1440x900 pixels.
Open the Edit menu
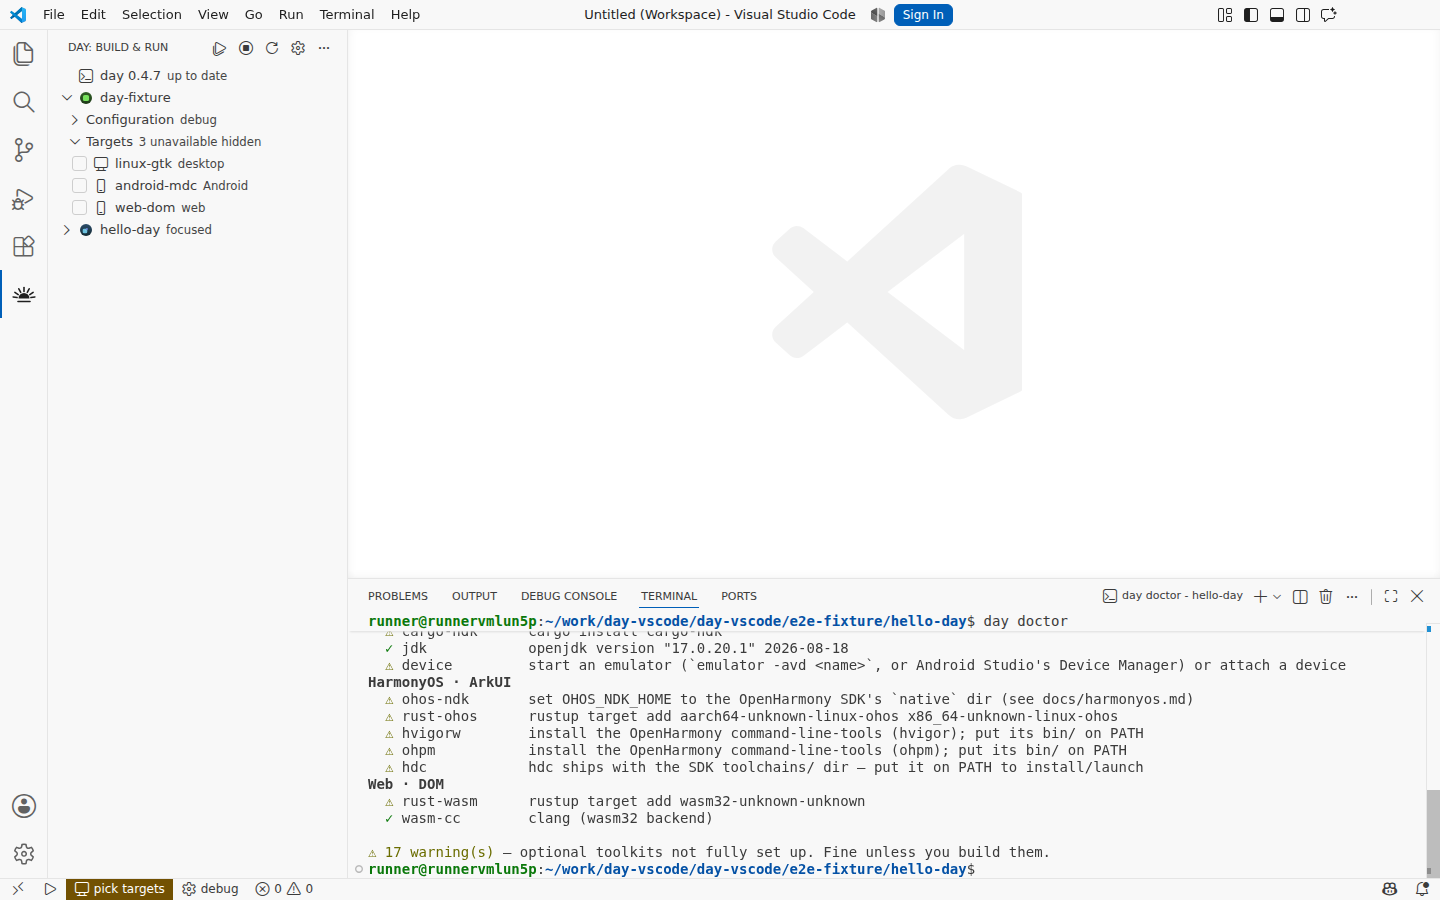(x=93, y=15)
